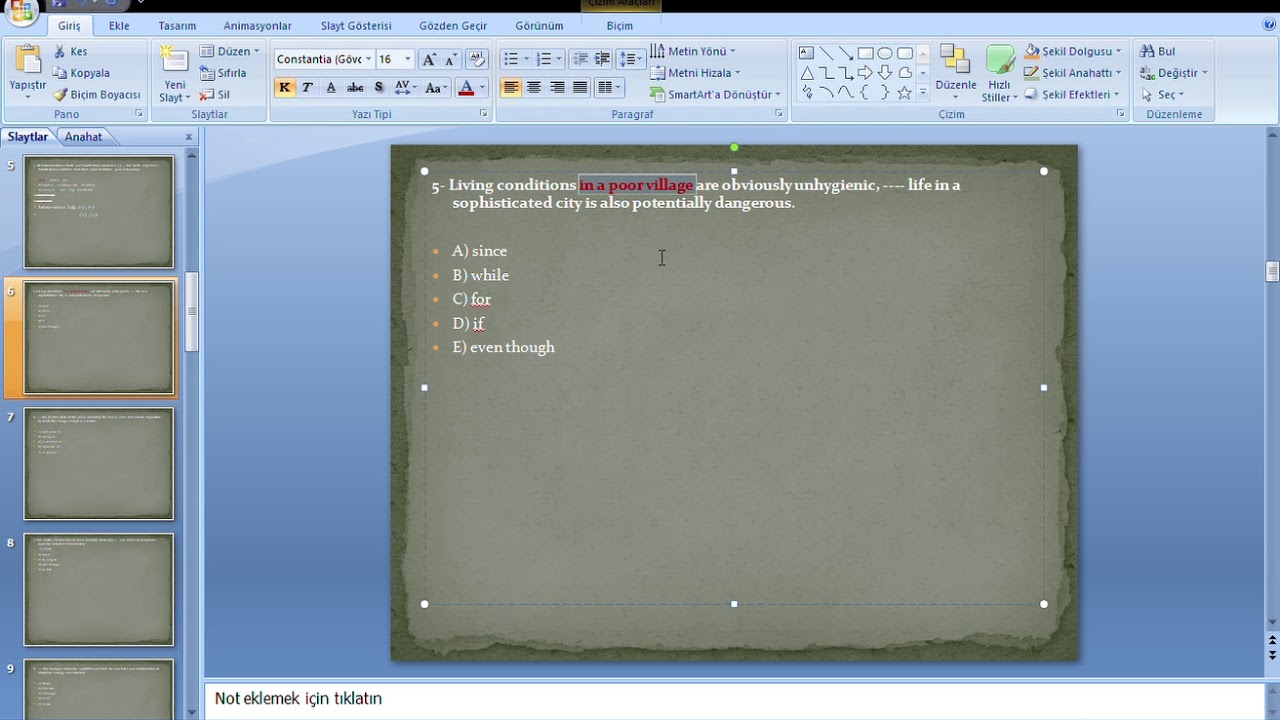The height and width of the screenshot is (720, 1280).
Task: Click the Düzenle arrange button
Action: click(x=955, y=72)
